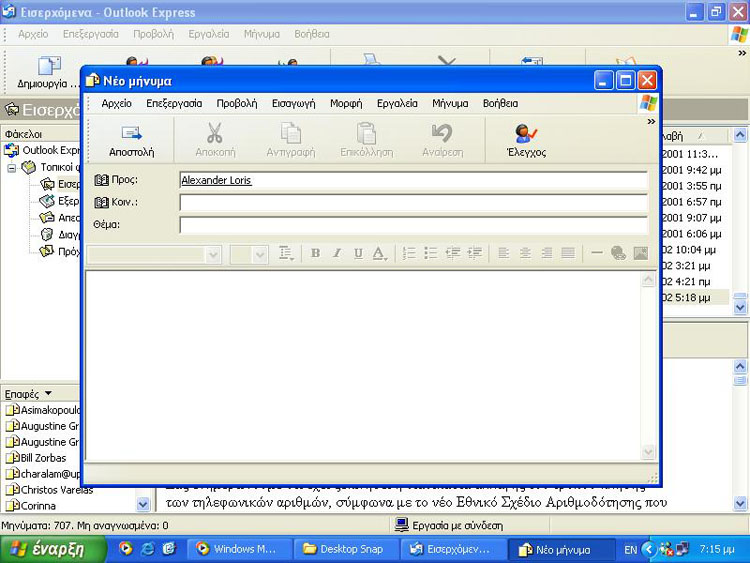Collapse the Τοπικοί φάκελοι tree node
This screenshot has height=563, width=750.
(x=12, y=168)
